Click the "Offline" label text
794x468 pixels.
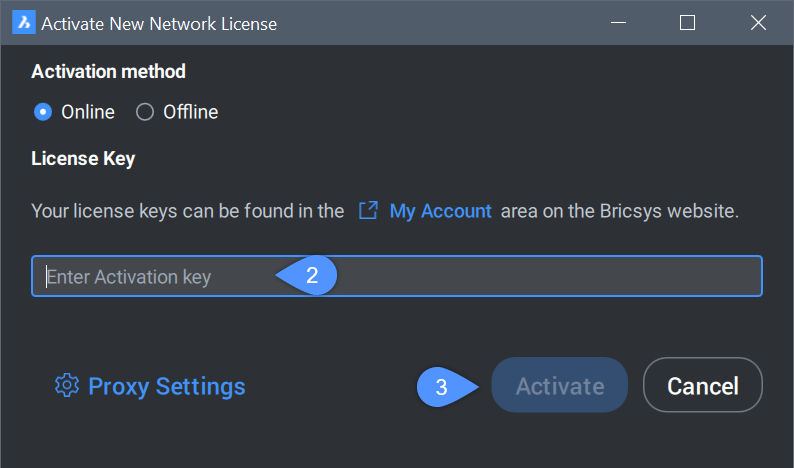coord(190,112)
